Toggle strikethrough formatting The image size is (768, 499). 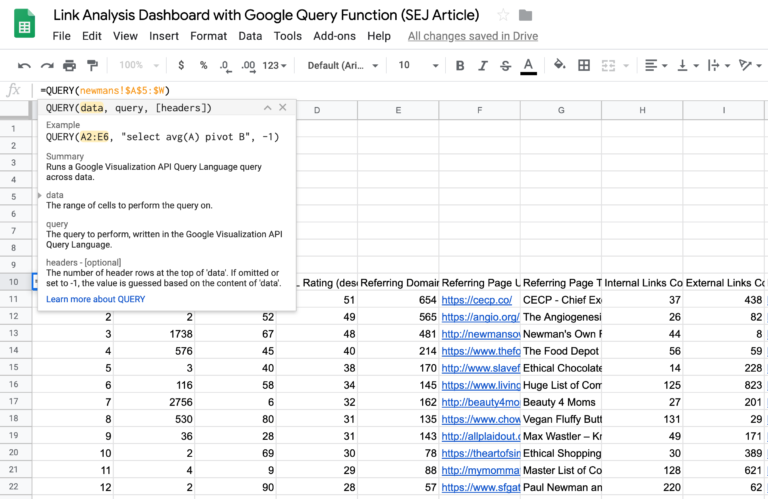pyautogui.click(x=506, y=66)
